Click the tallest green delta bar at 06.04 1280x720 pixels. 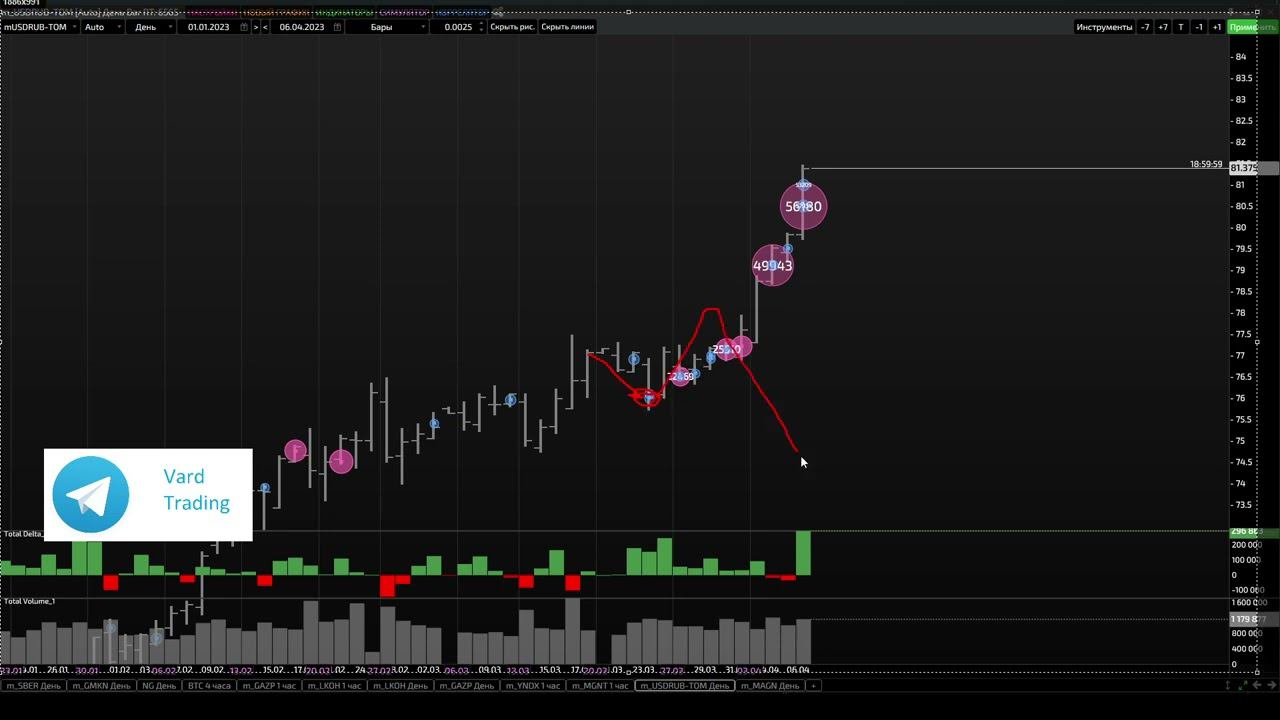[x=803, y=553]
